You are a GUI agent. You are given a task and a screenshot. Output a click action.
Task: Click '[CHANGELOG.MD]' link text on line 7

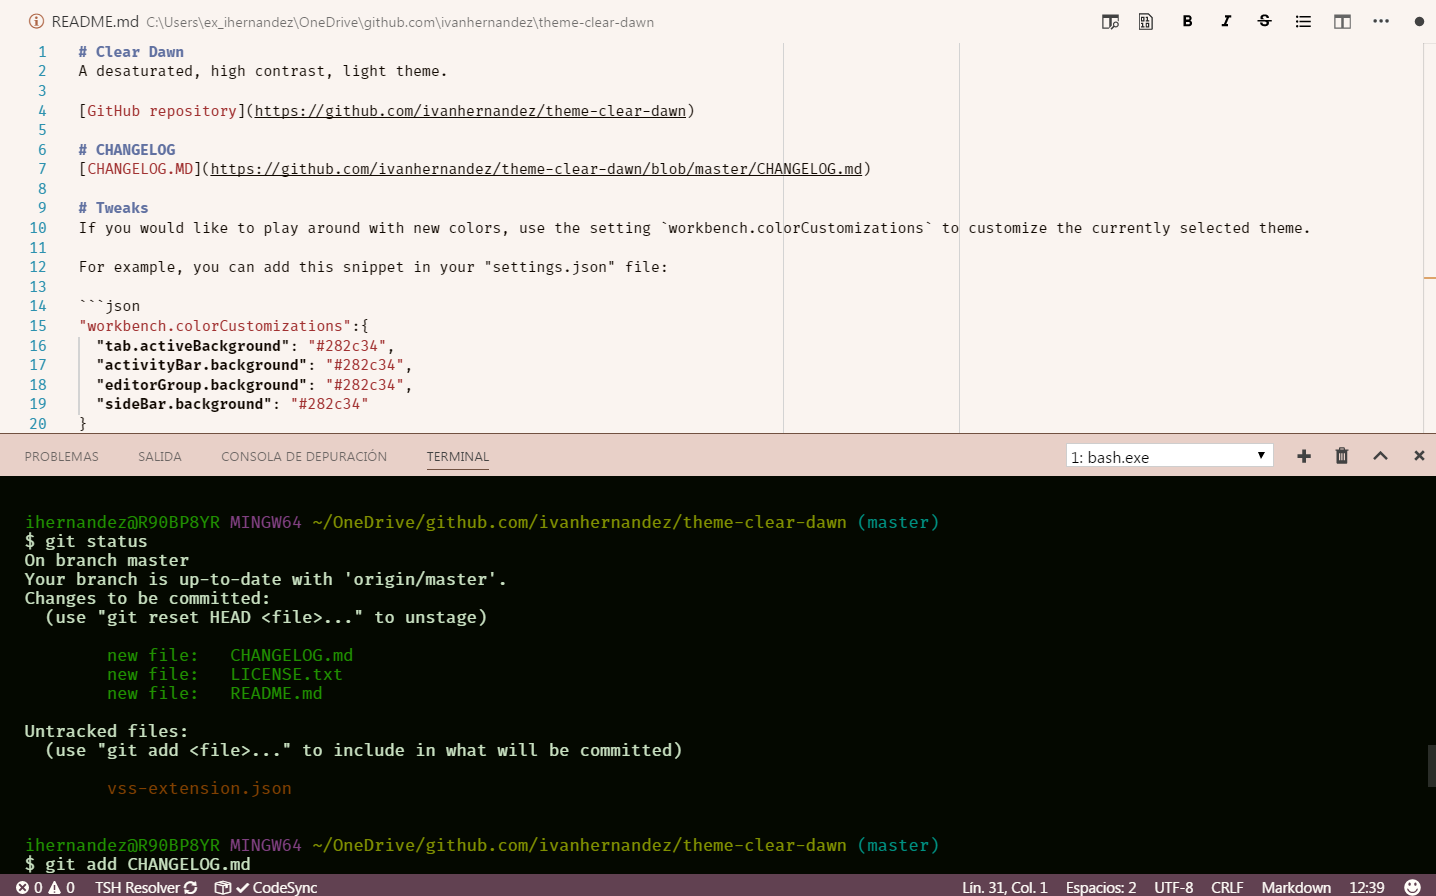click(x=140, y=169)
